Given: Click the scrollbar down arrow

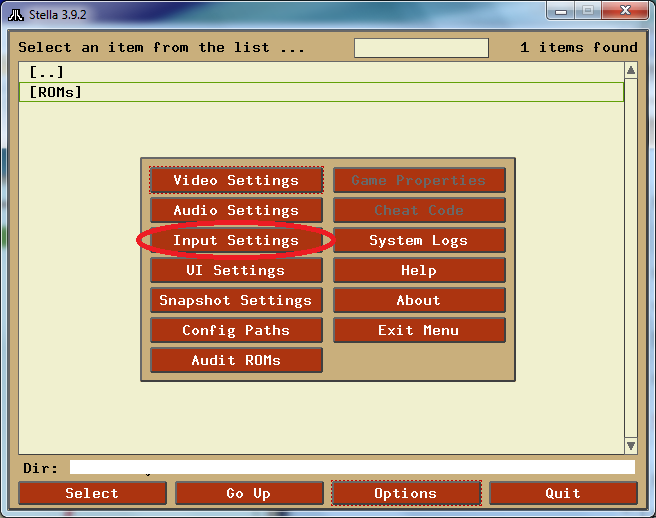Looking at the screenshot, I should [631, 446].
